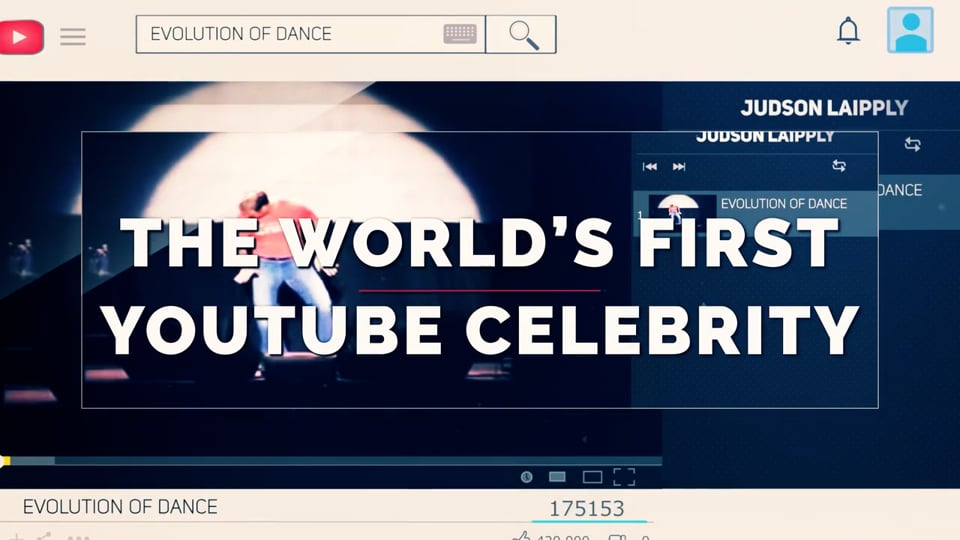Click the view count 175153
960x540 pixels.
[x=587, y=509]
